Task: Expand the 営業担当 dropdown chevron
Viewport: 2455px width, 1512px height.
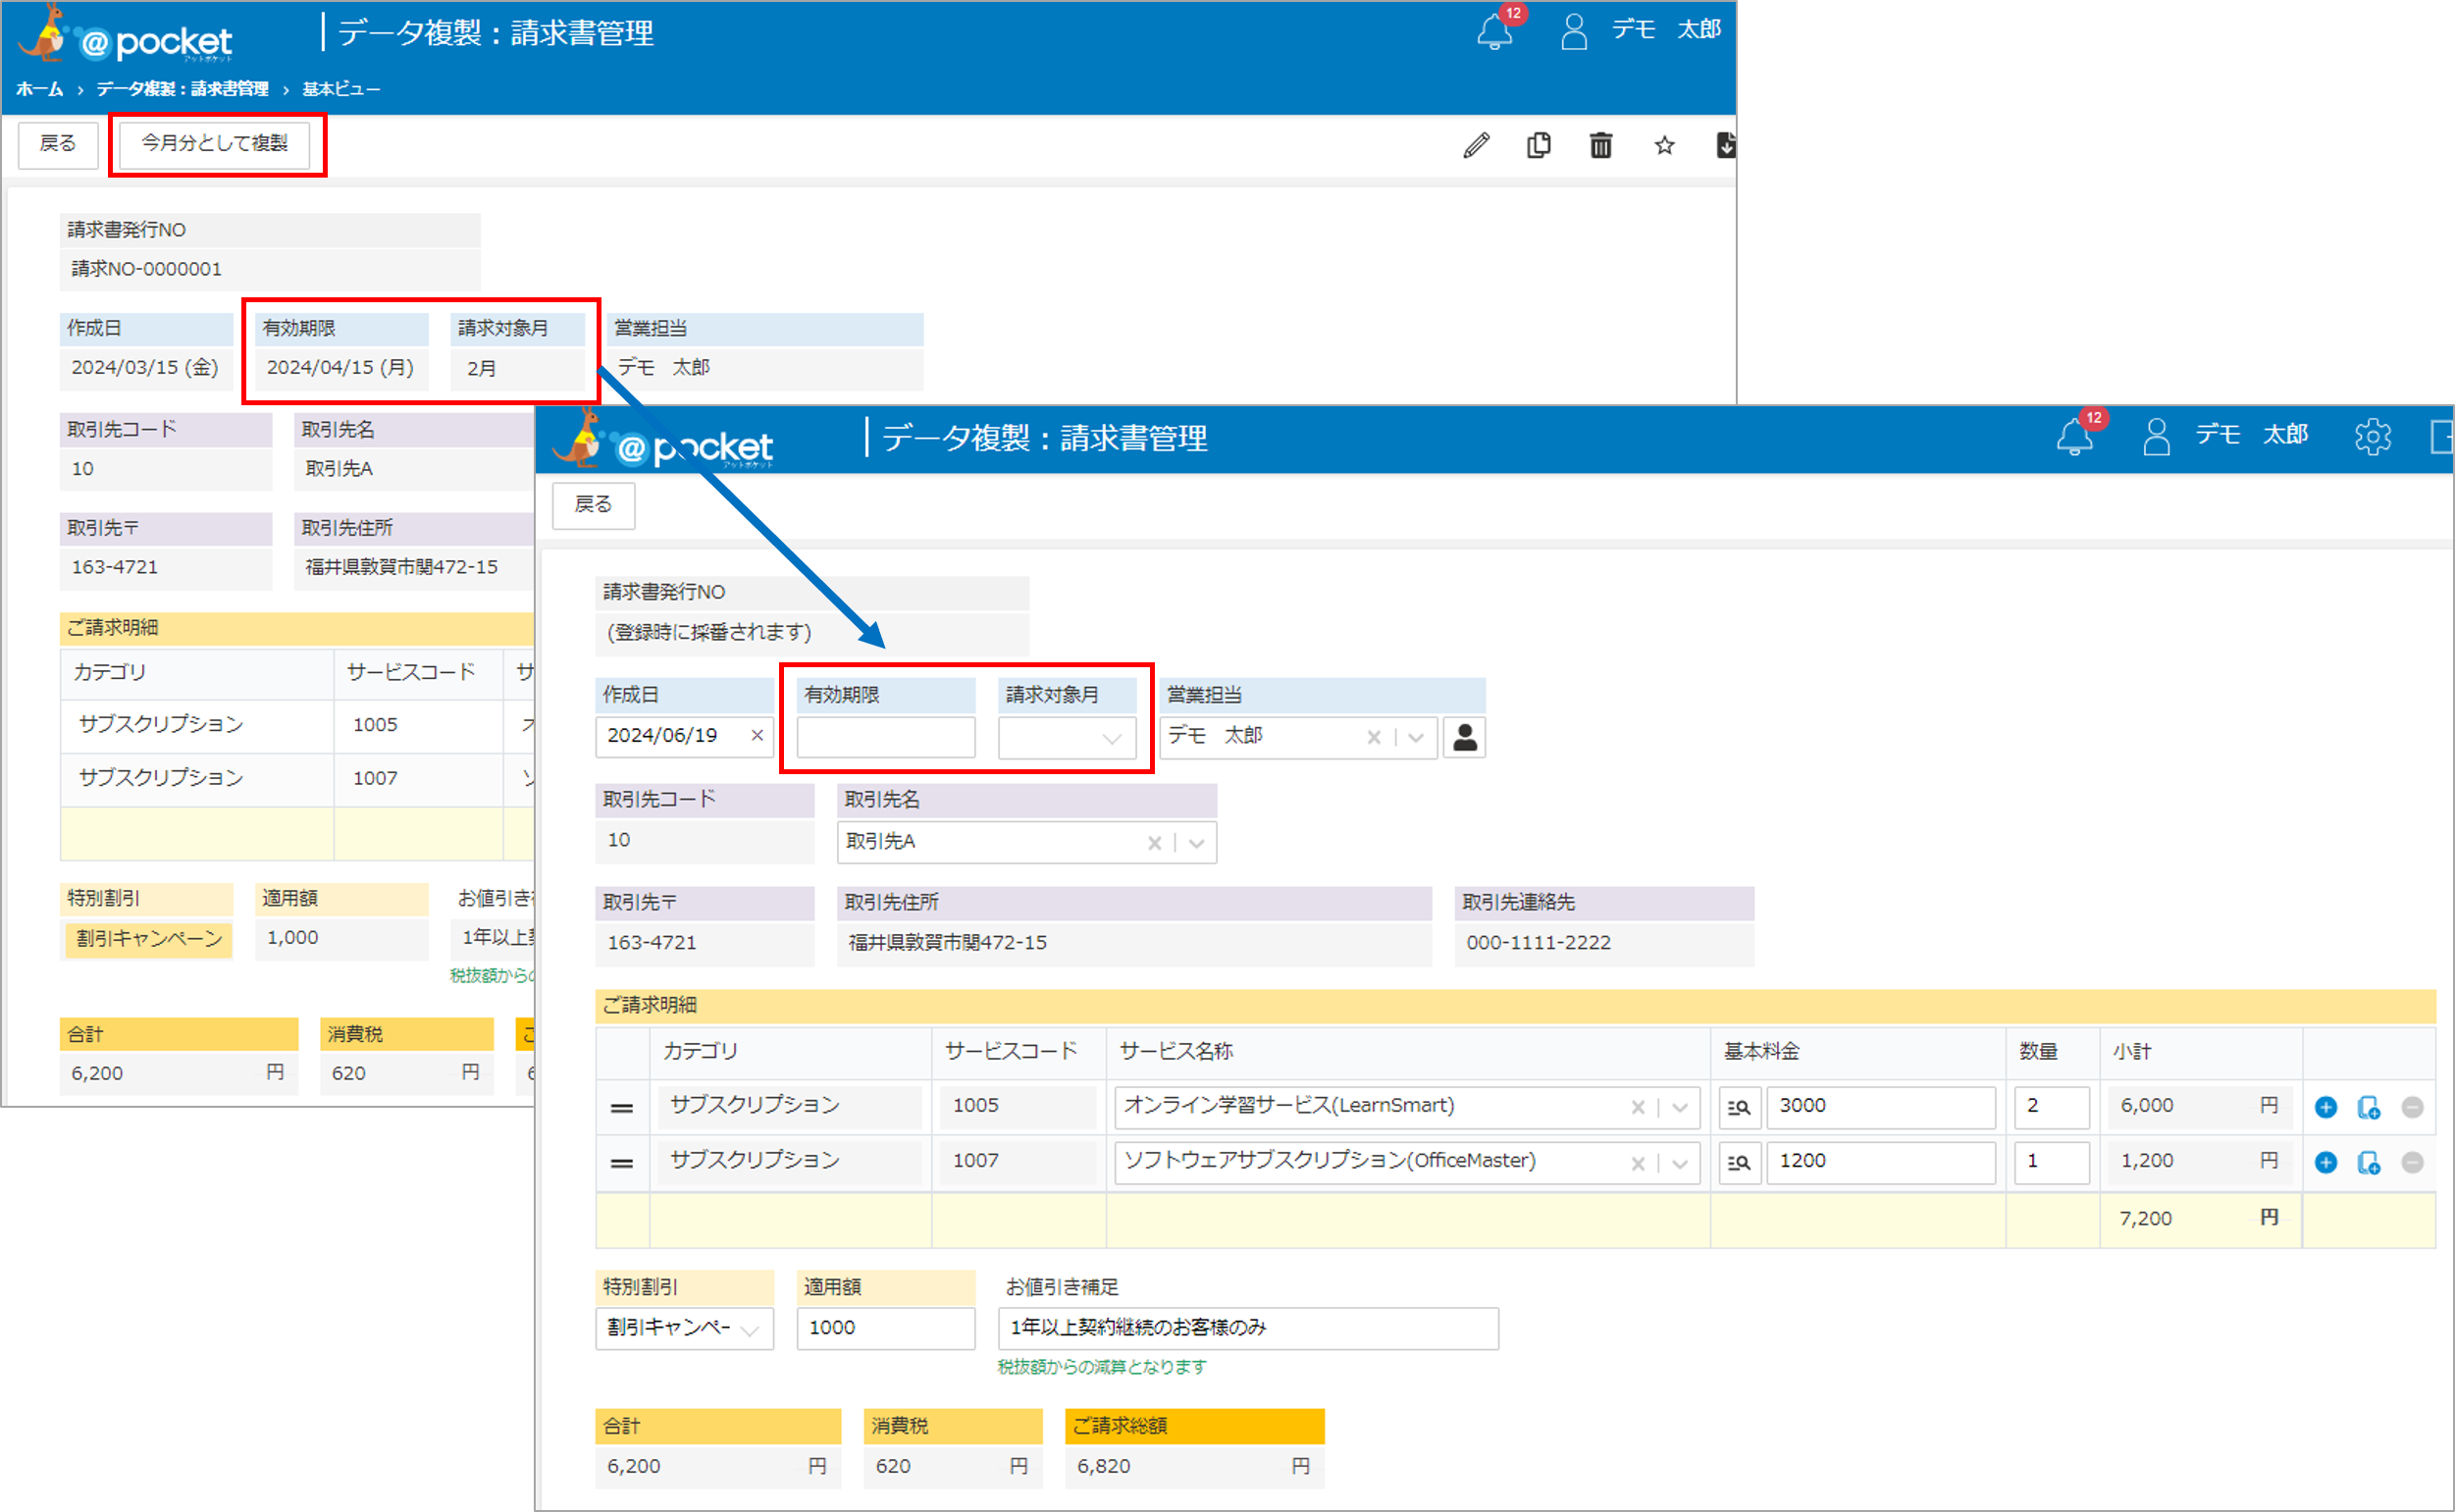Action: (1416, 738)
